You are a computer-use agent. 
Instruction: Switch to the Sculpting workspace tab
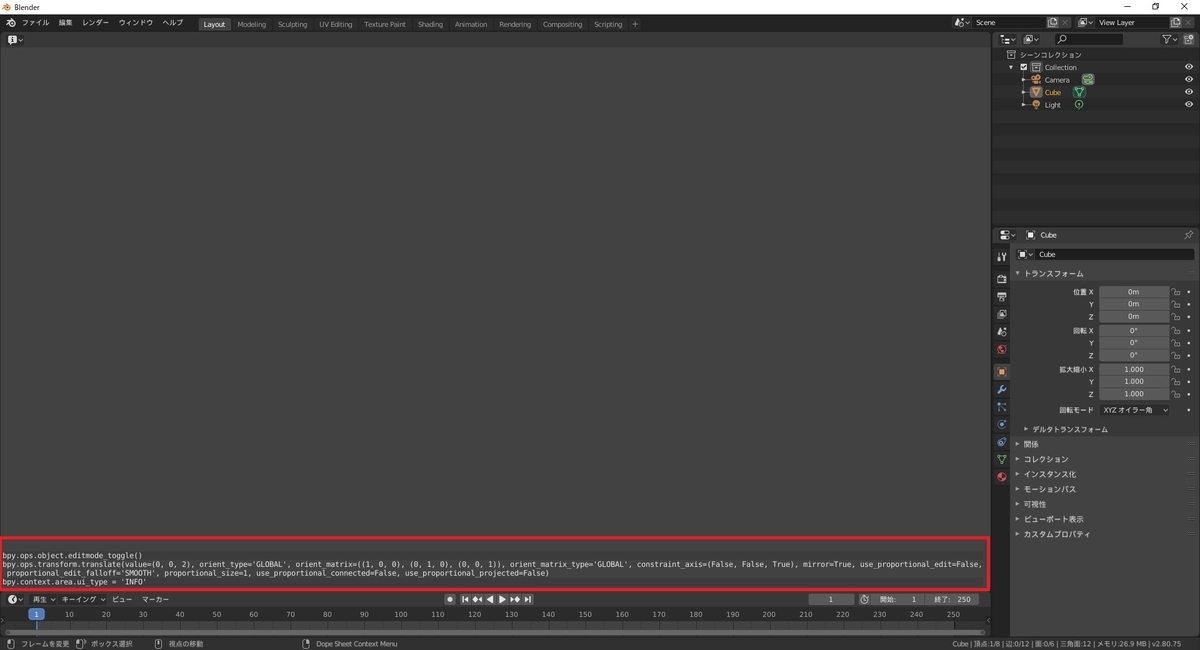[293, 24]
